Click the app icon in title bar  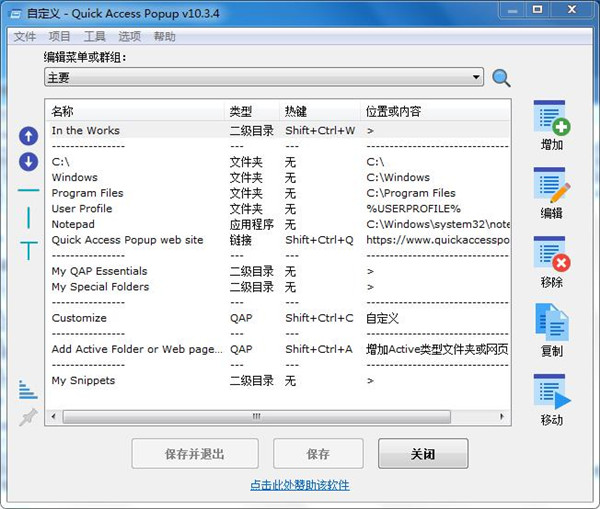16,15
